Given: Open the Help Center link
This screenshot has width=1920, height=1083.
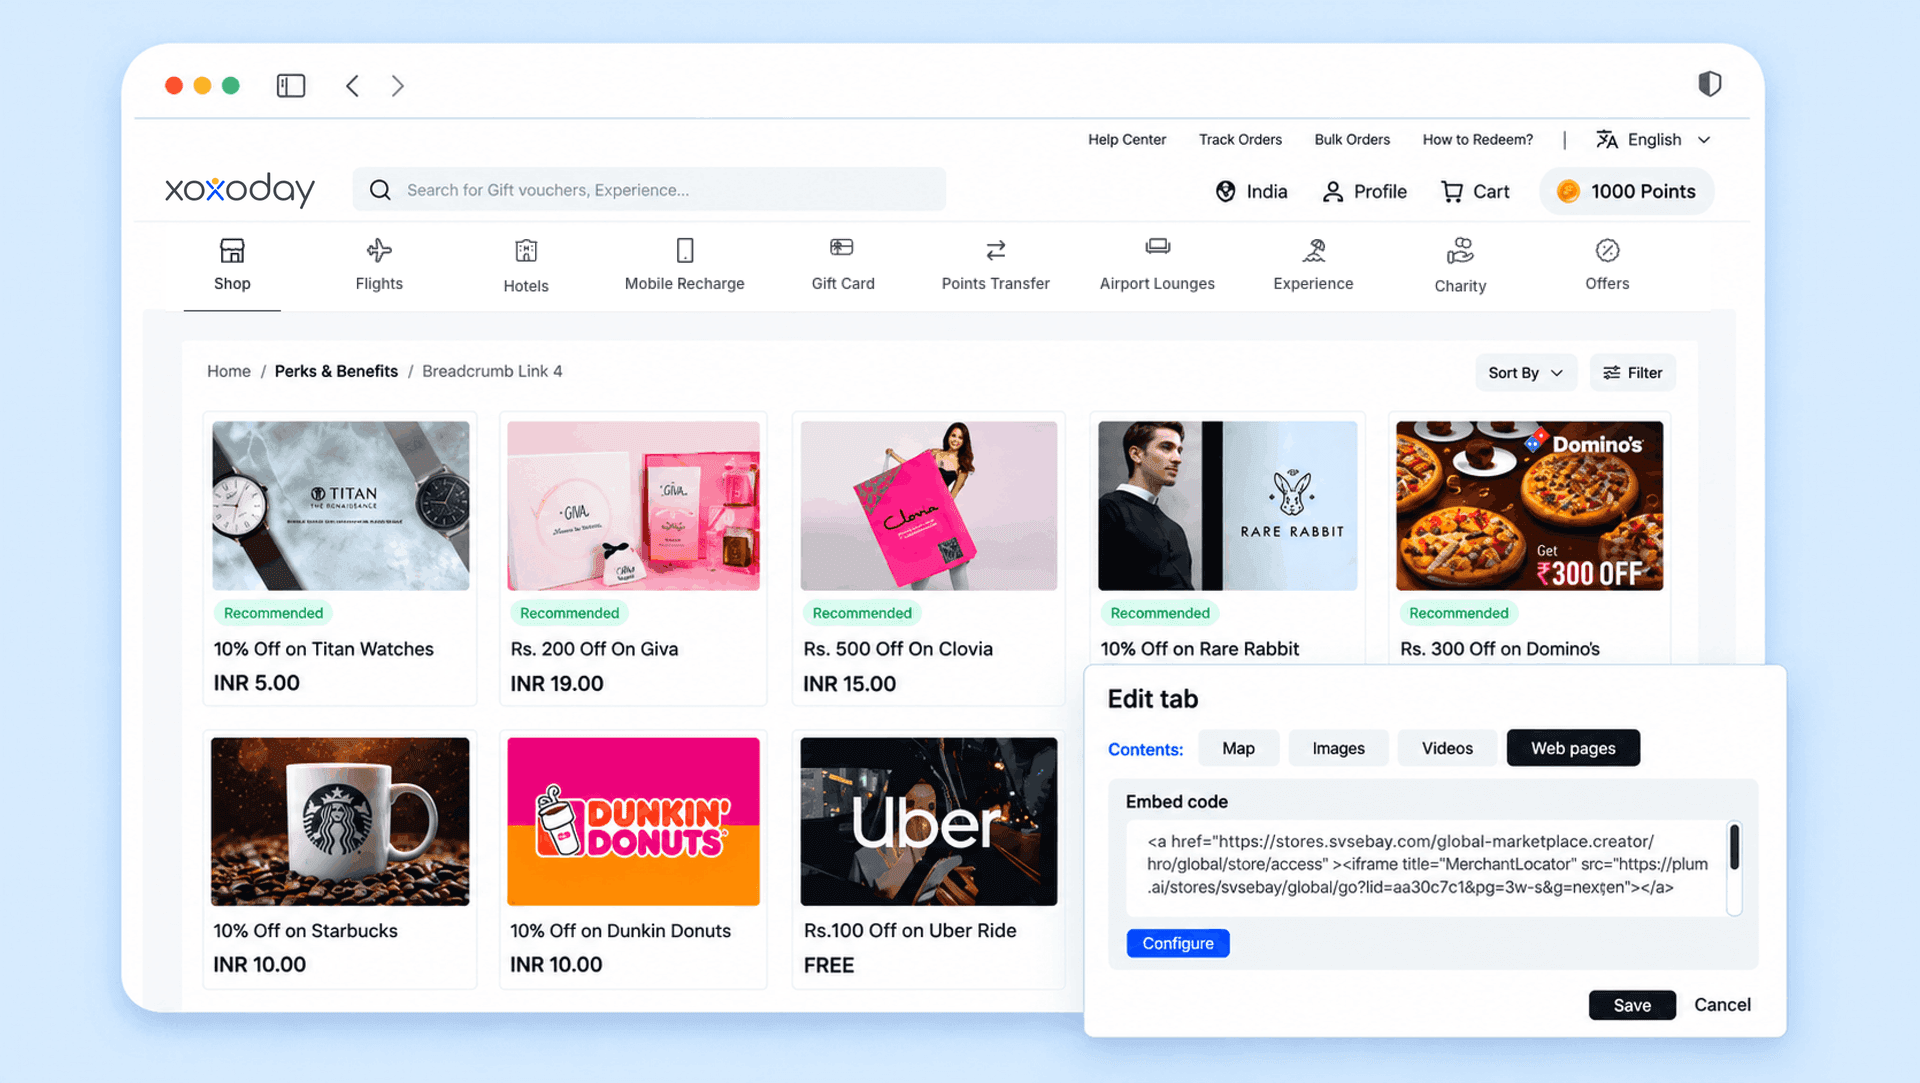Looking at the screenshot, I should pos(1127,140).
